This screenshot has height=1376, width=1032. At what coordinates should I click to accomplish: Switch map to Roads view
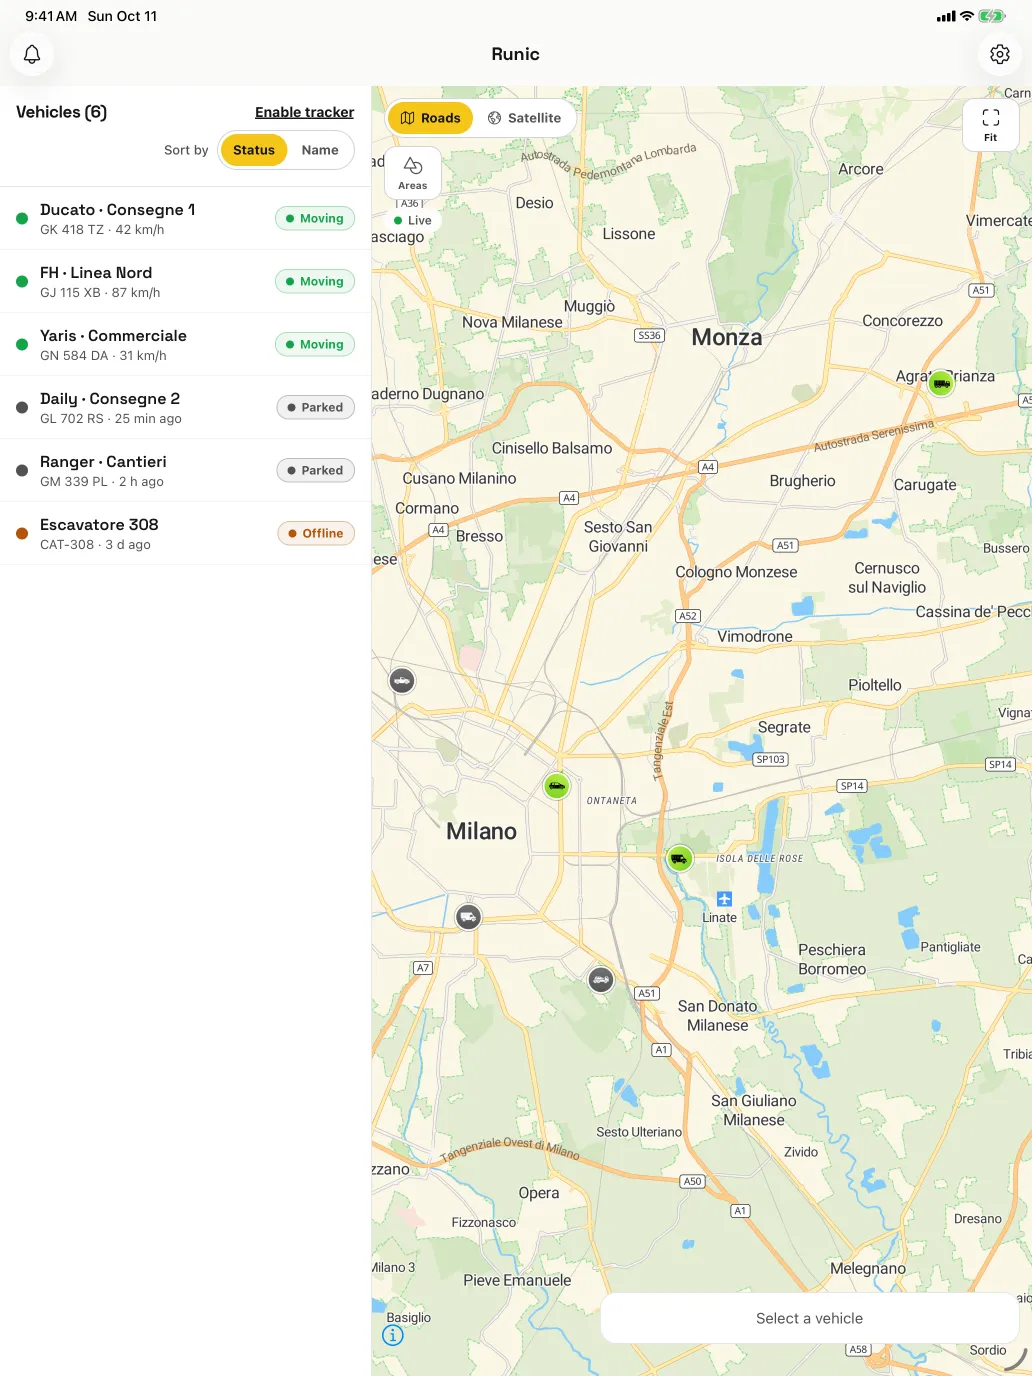pos(430,118)
